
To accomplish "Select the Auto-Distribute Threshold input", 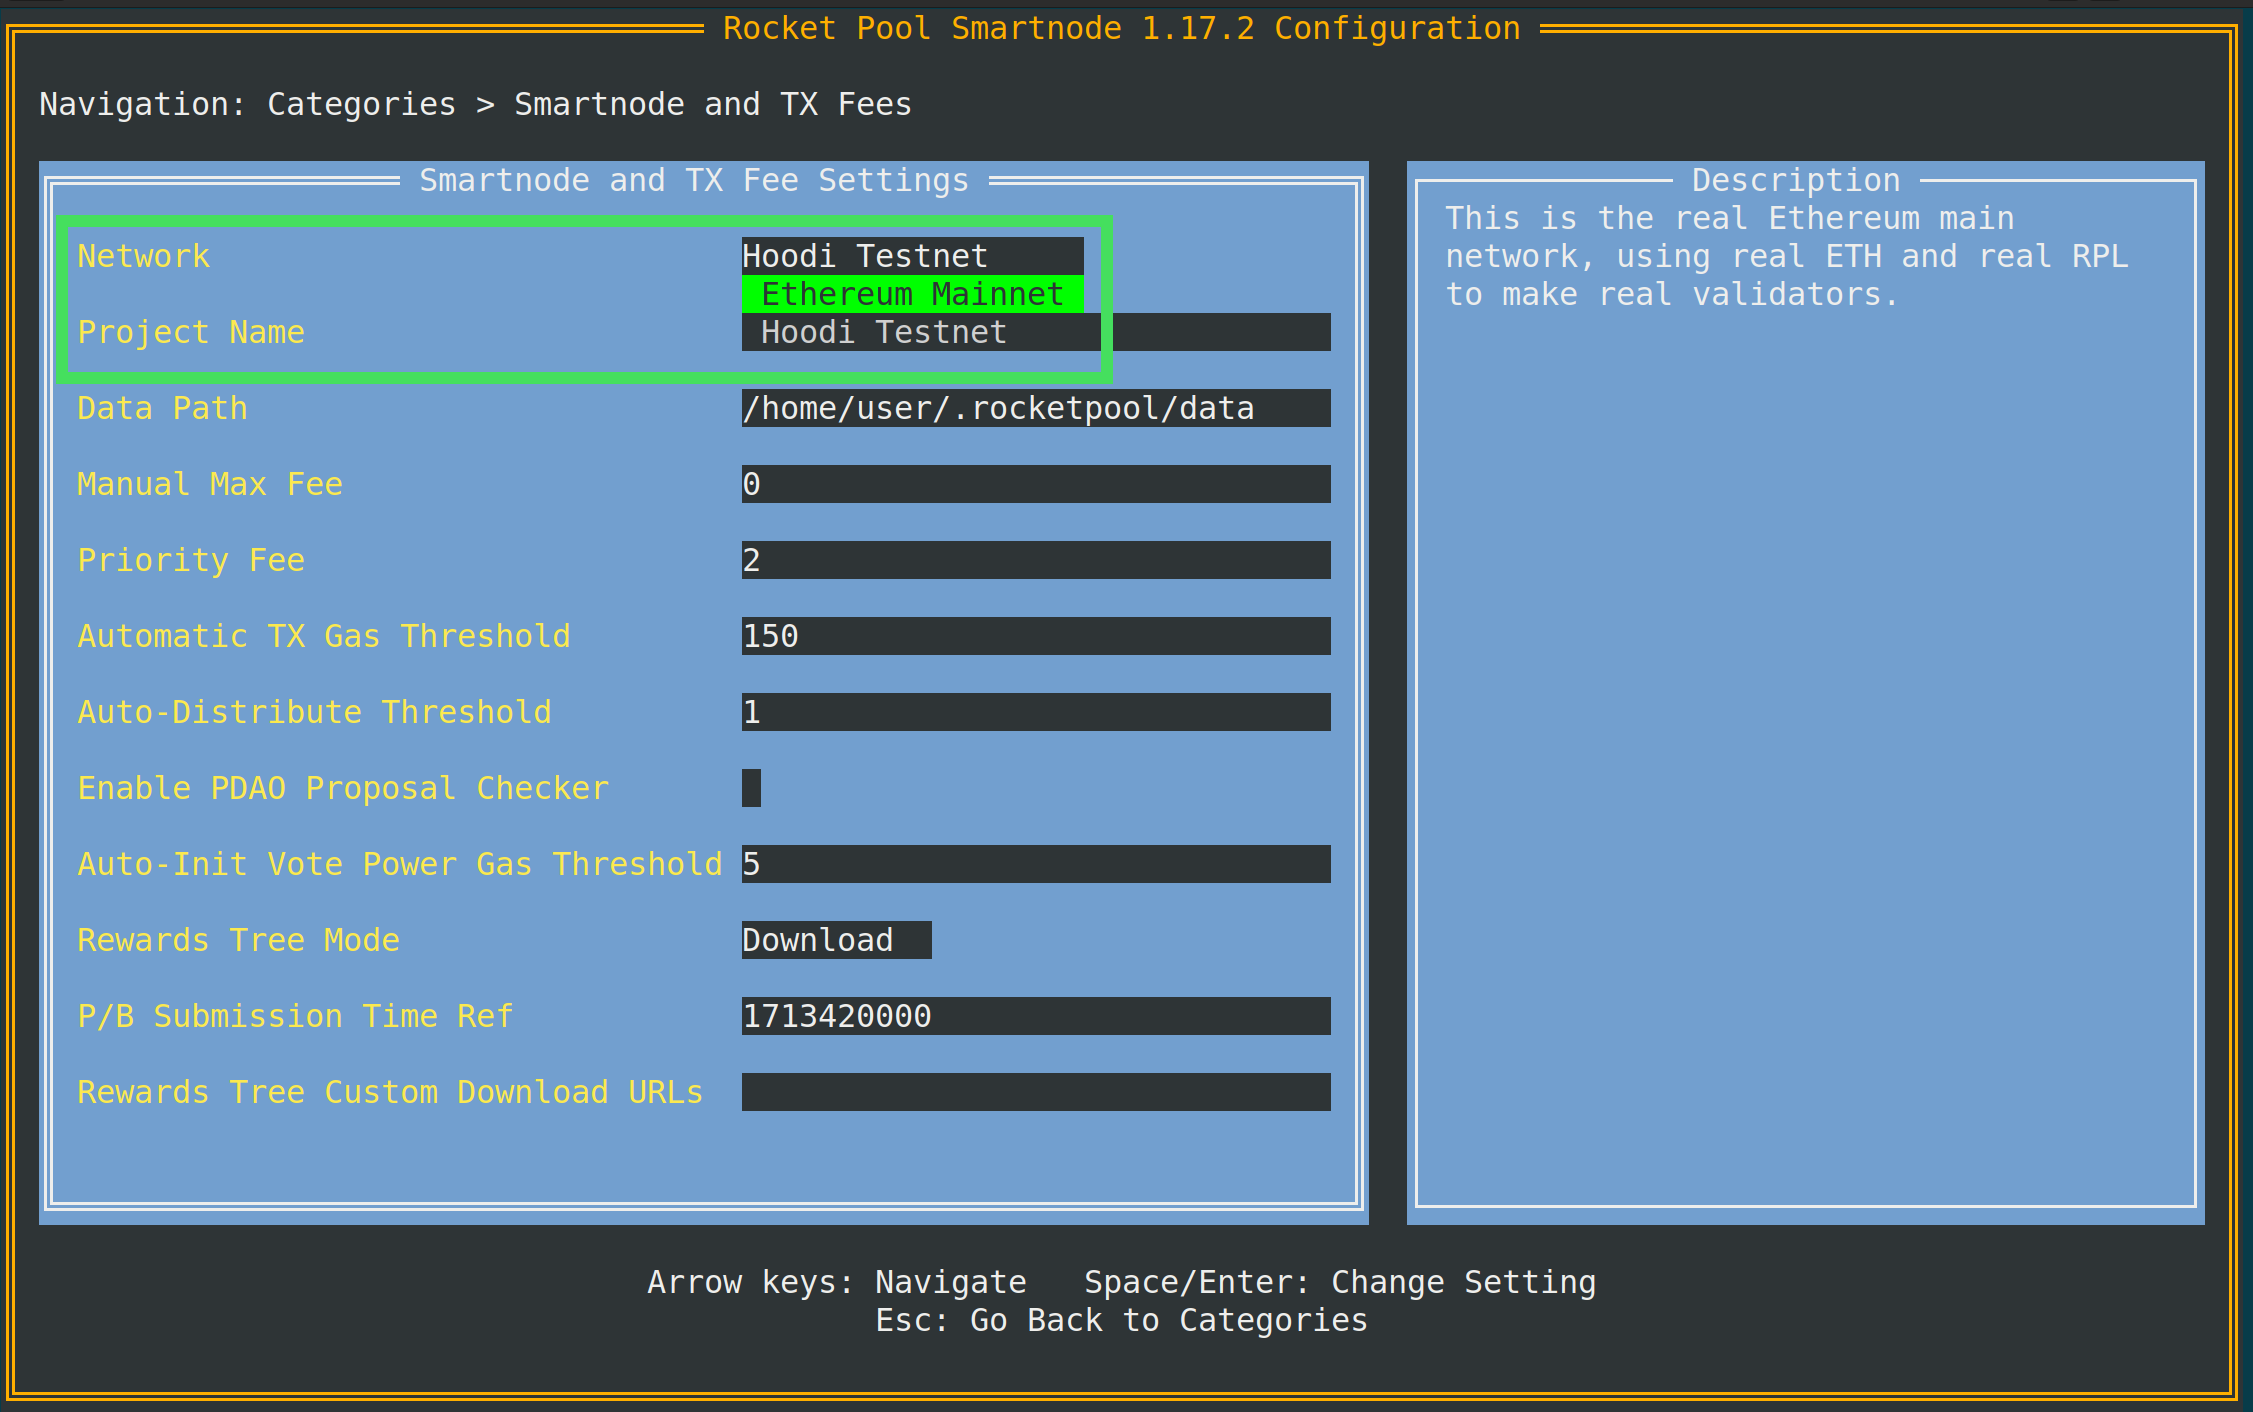I will click(x=1035, y=712).
